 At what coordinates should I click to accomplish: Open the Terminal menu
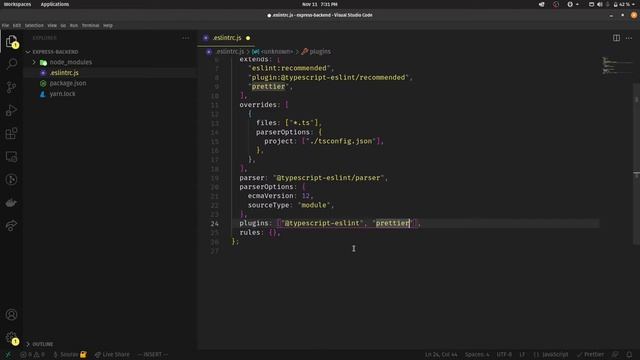tap(90, 25)
